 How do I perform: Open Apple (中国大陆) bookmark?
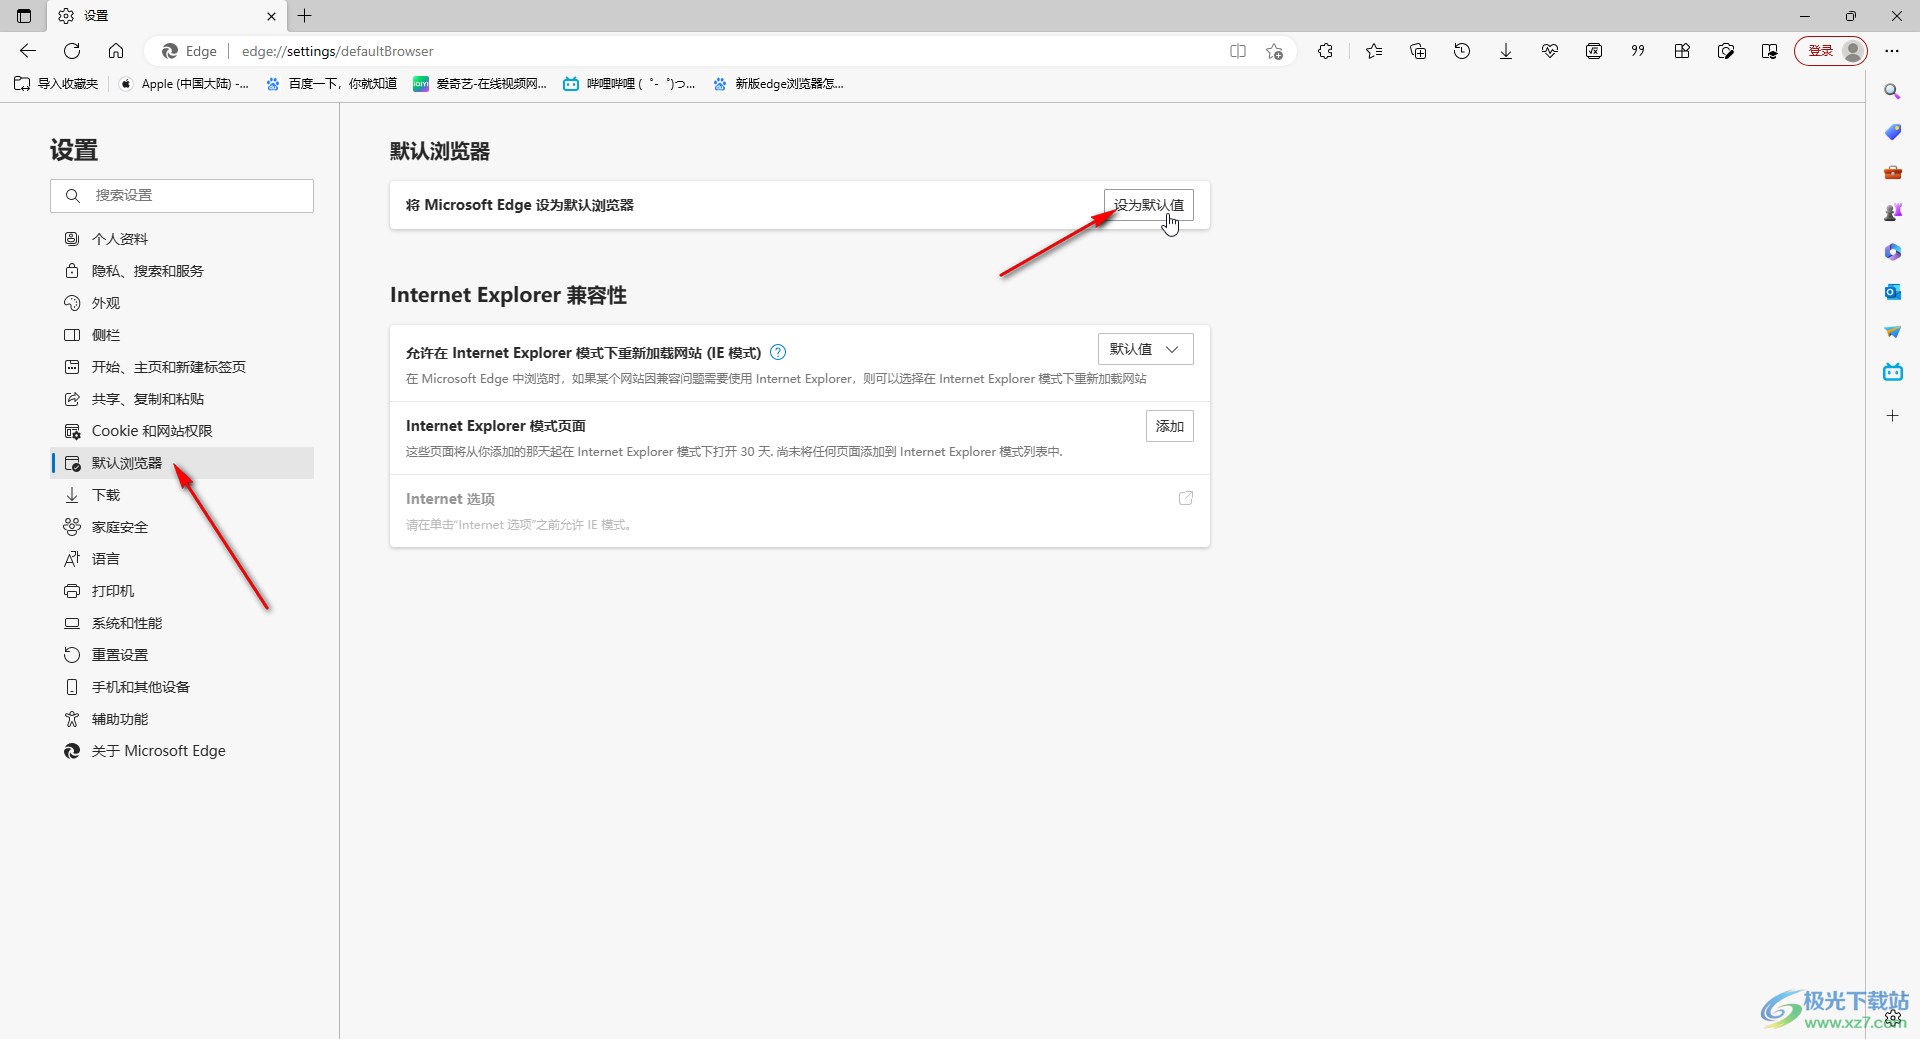pos(184,84)
